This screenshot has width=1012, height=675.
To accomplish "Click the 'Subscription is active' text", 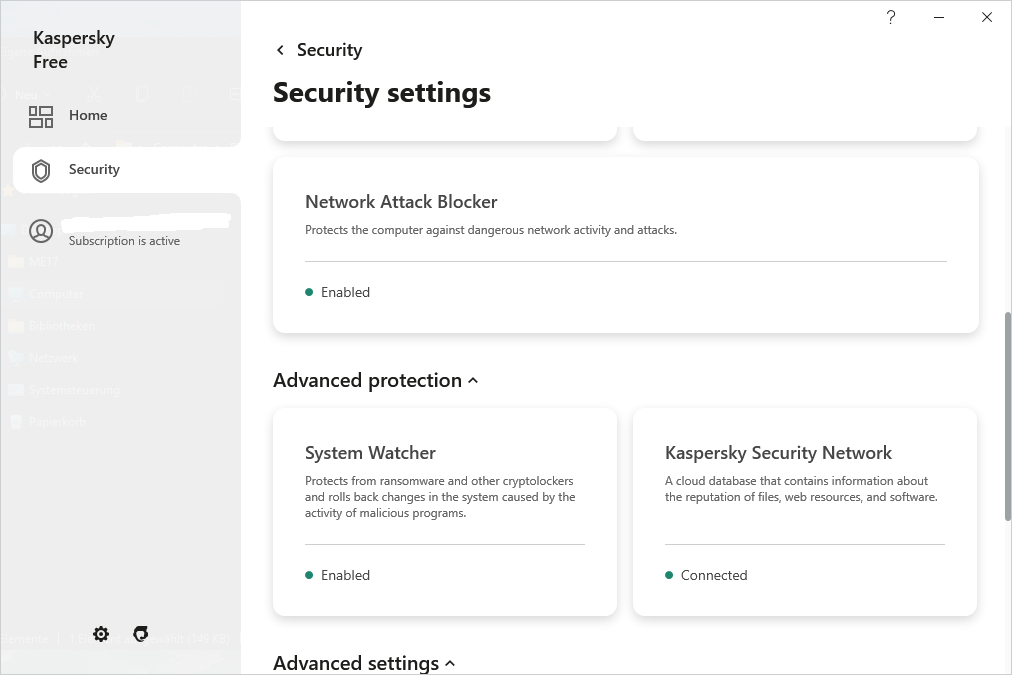I will click(124, 241).
